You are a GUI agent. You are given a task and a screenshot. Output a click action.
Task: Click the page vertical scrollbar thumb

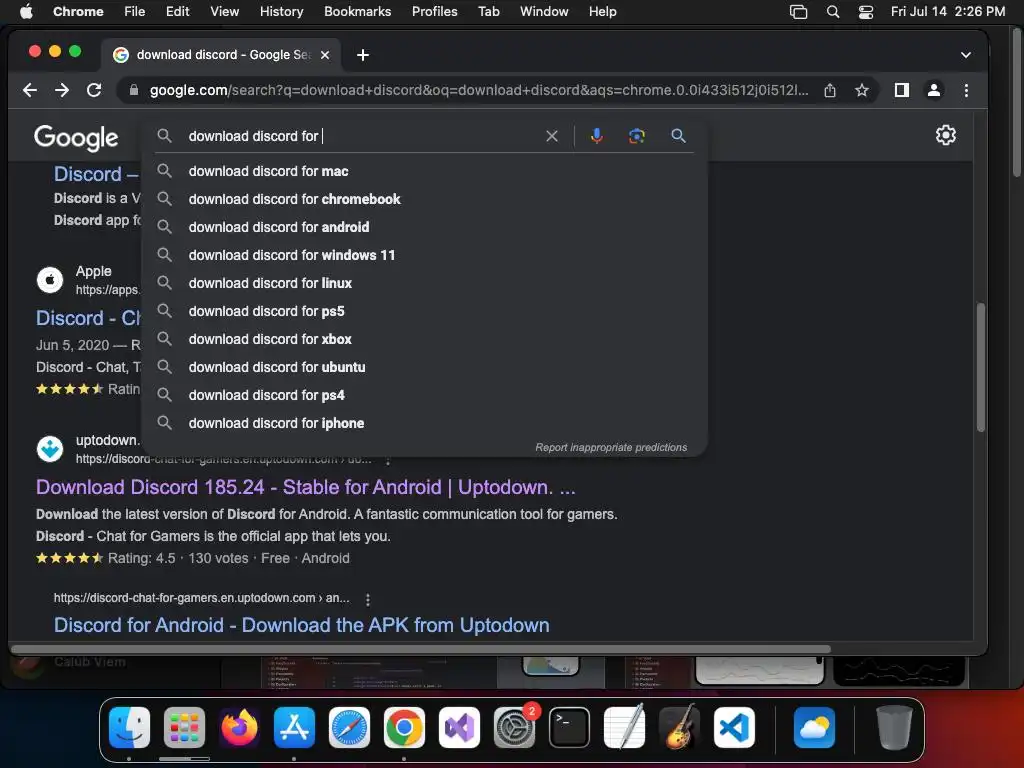point(980,367)
